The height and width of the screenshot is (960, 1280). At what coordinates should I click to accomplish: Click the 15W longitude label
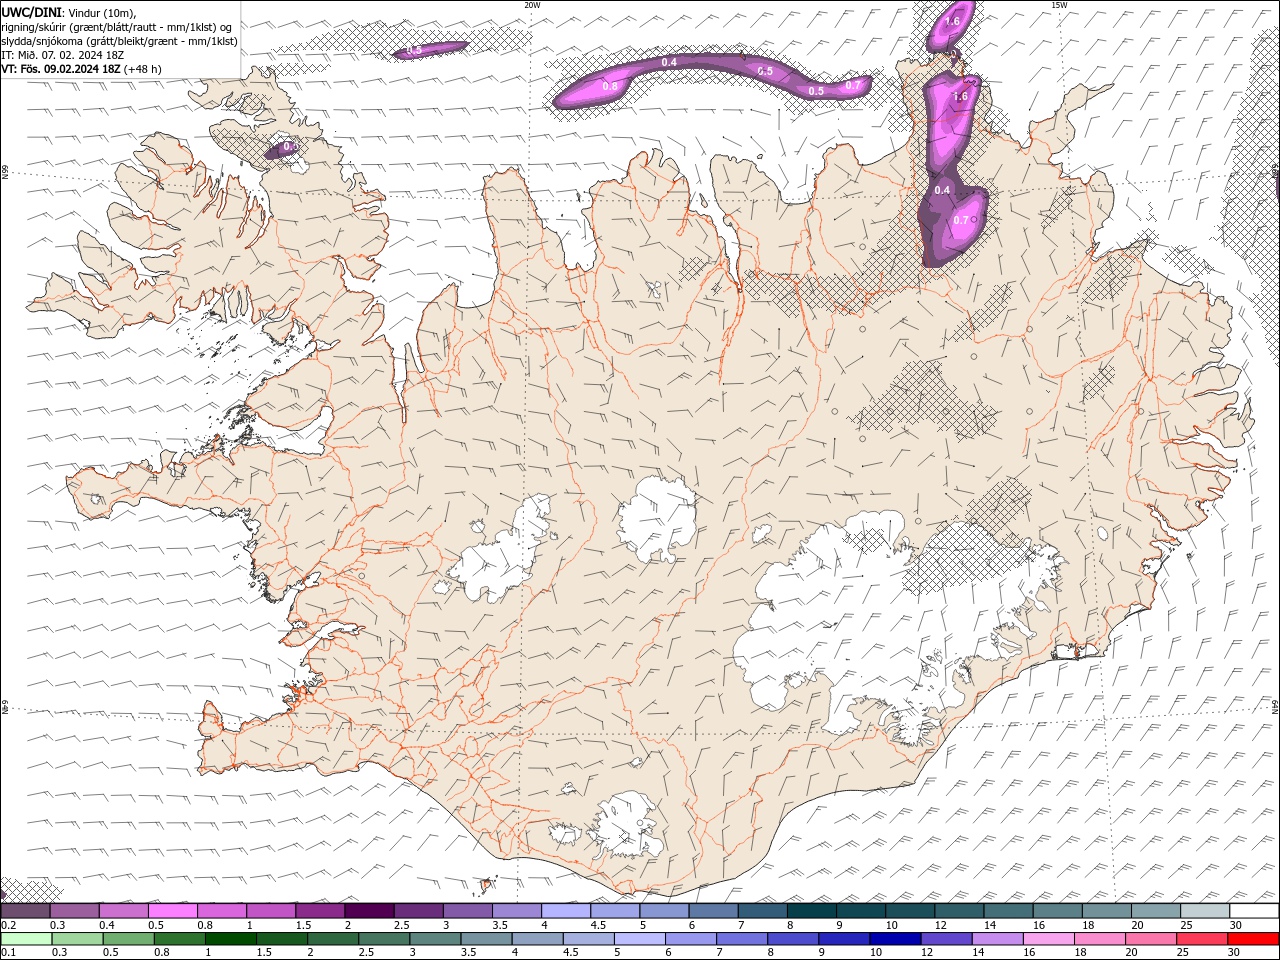pyautogui.click(x=1059, y=5)
